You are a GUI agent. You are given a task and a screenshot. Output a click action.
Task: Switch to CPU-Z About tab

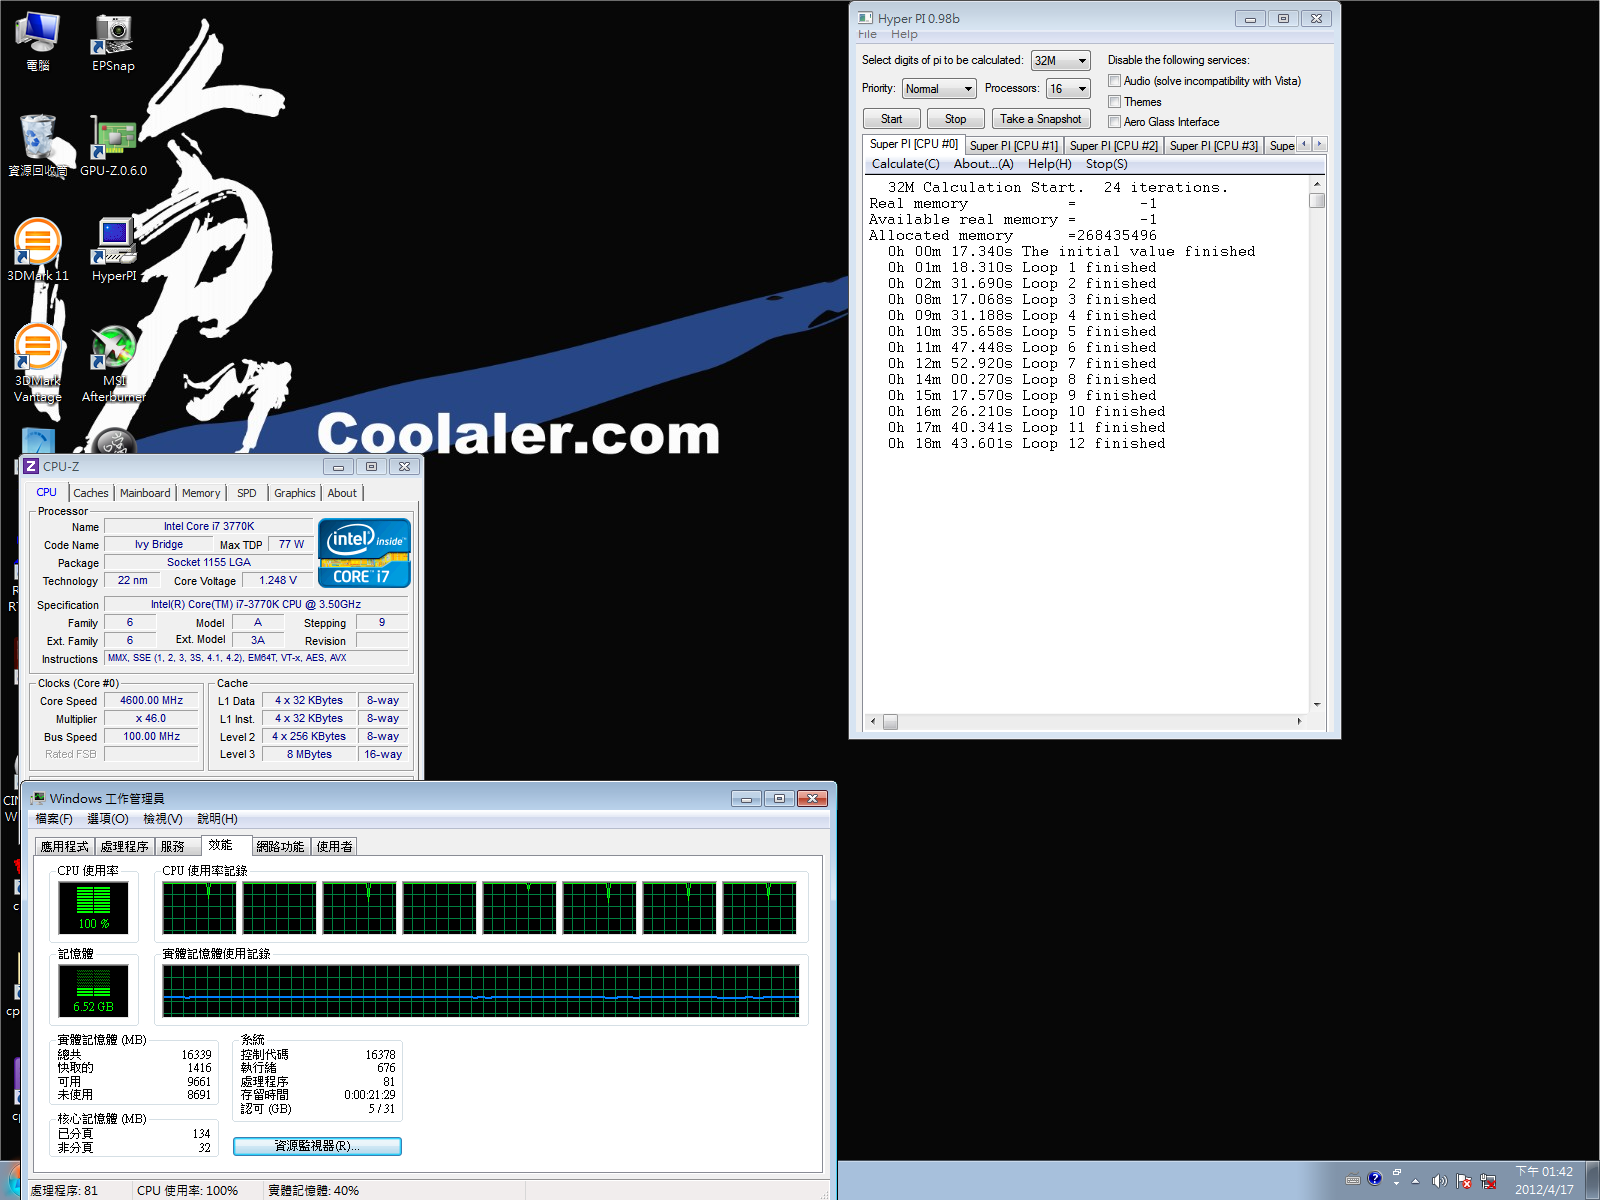coord(342,493)
